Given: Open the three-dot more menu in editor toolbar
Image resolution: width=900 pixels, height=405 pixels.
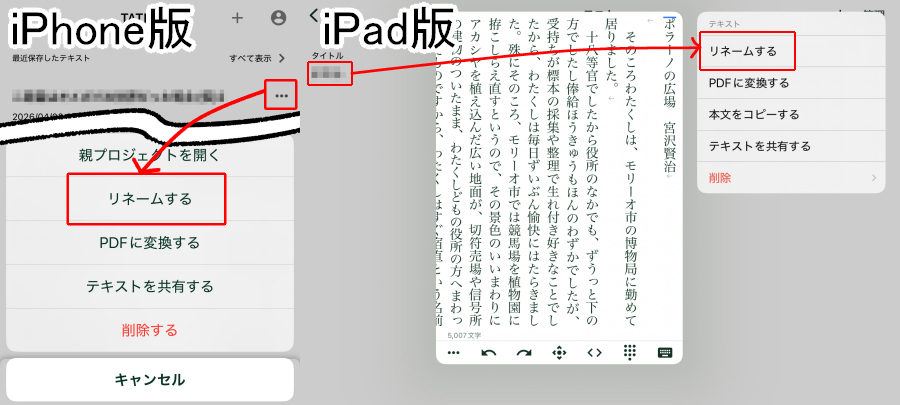Looking at the screenshot, I should point(453,352).
